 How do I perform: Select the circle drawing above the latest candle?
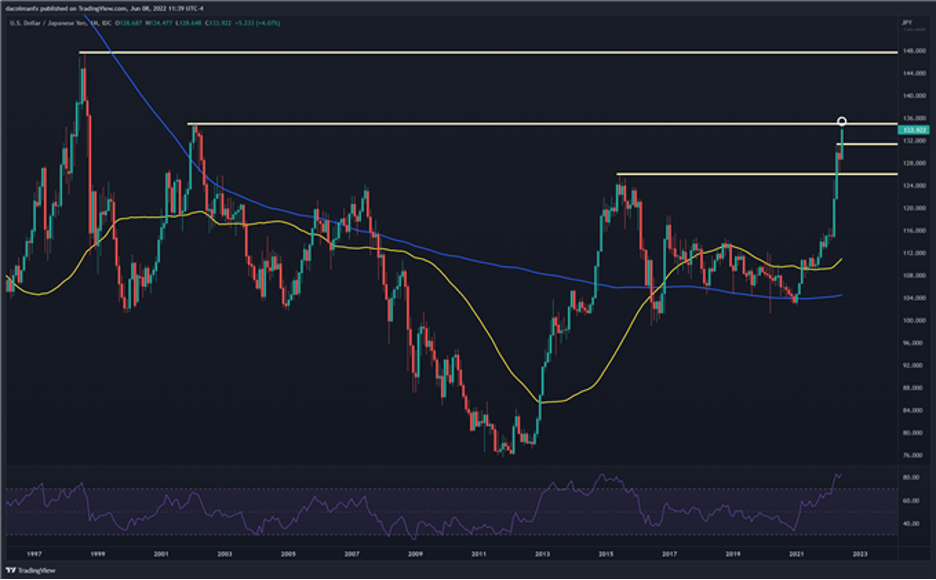[x=843, y=121]
